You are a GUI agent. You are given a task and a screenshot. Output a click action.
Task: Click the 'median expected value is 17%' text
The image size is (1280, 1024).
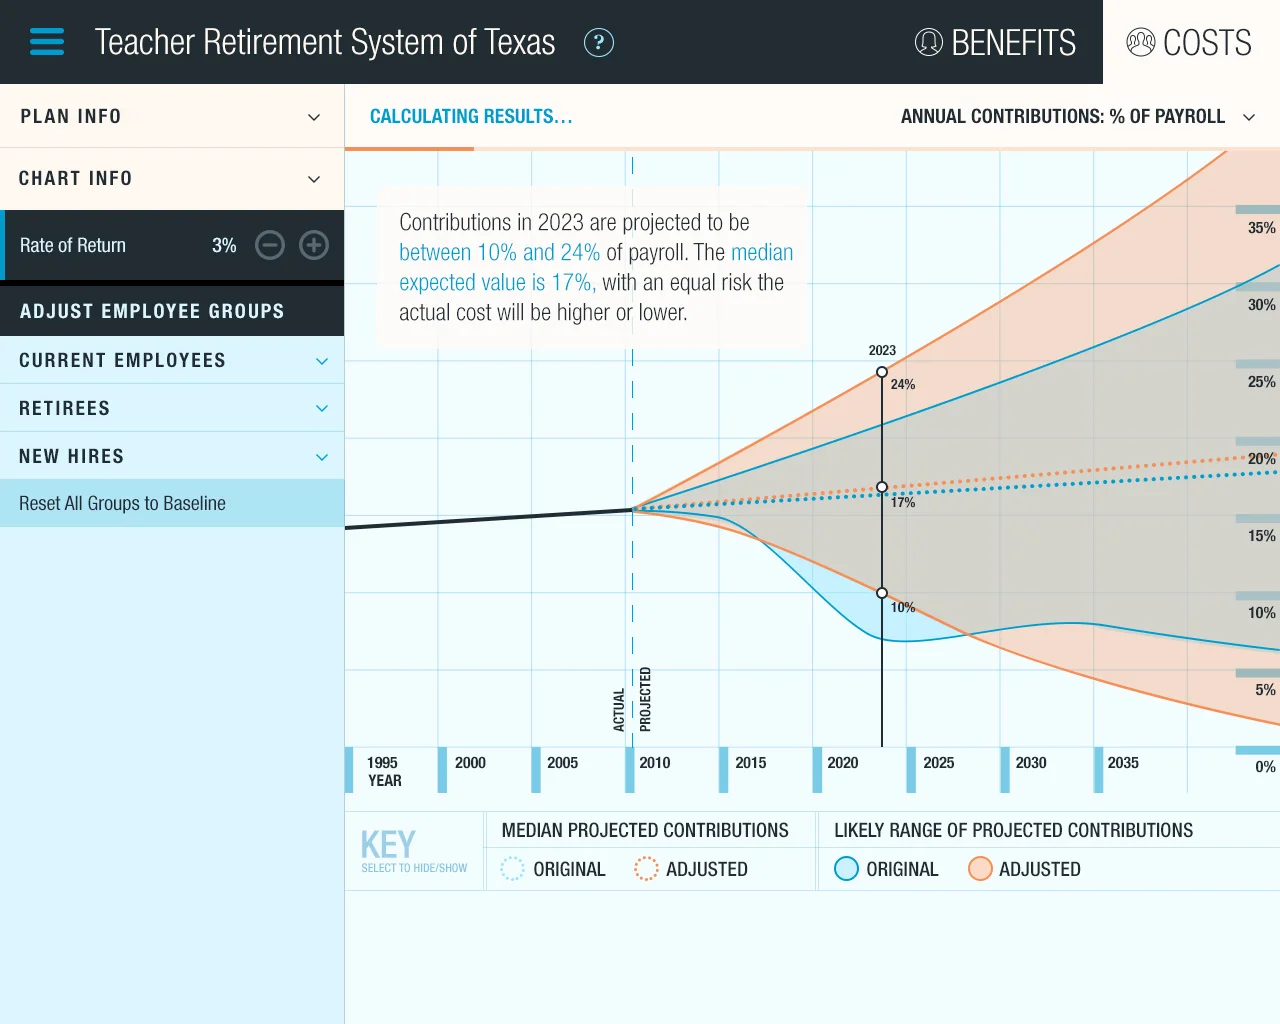coord(596,267)
